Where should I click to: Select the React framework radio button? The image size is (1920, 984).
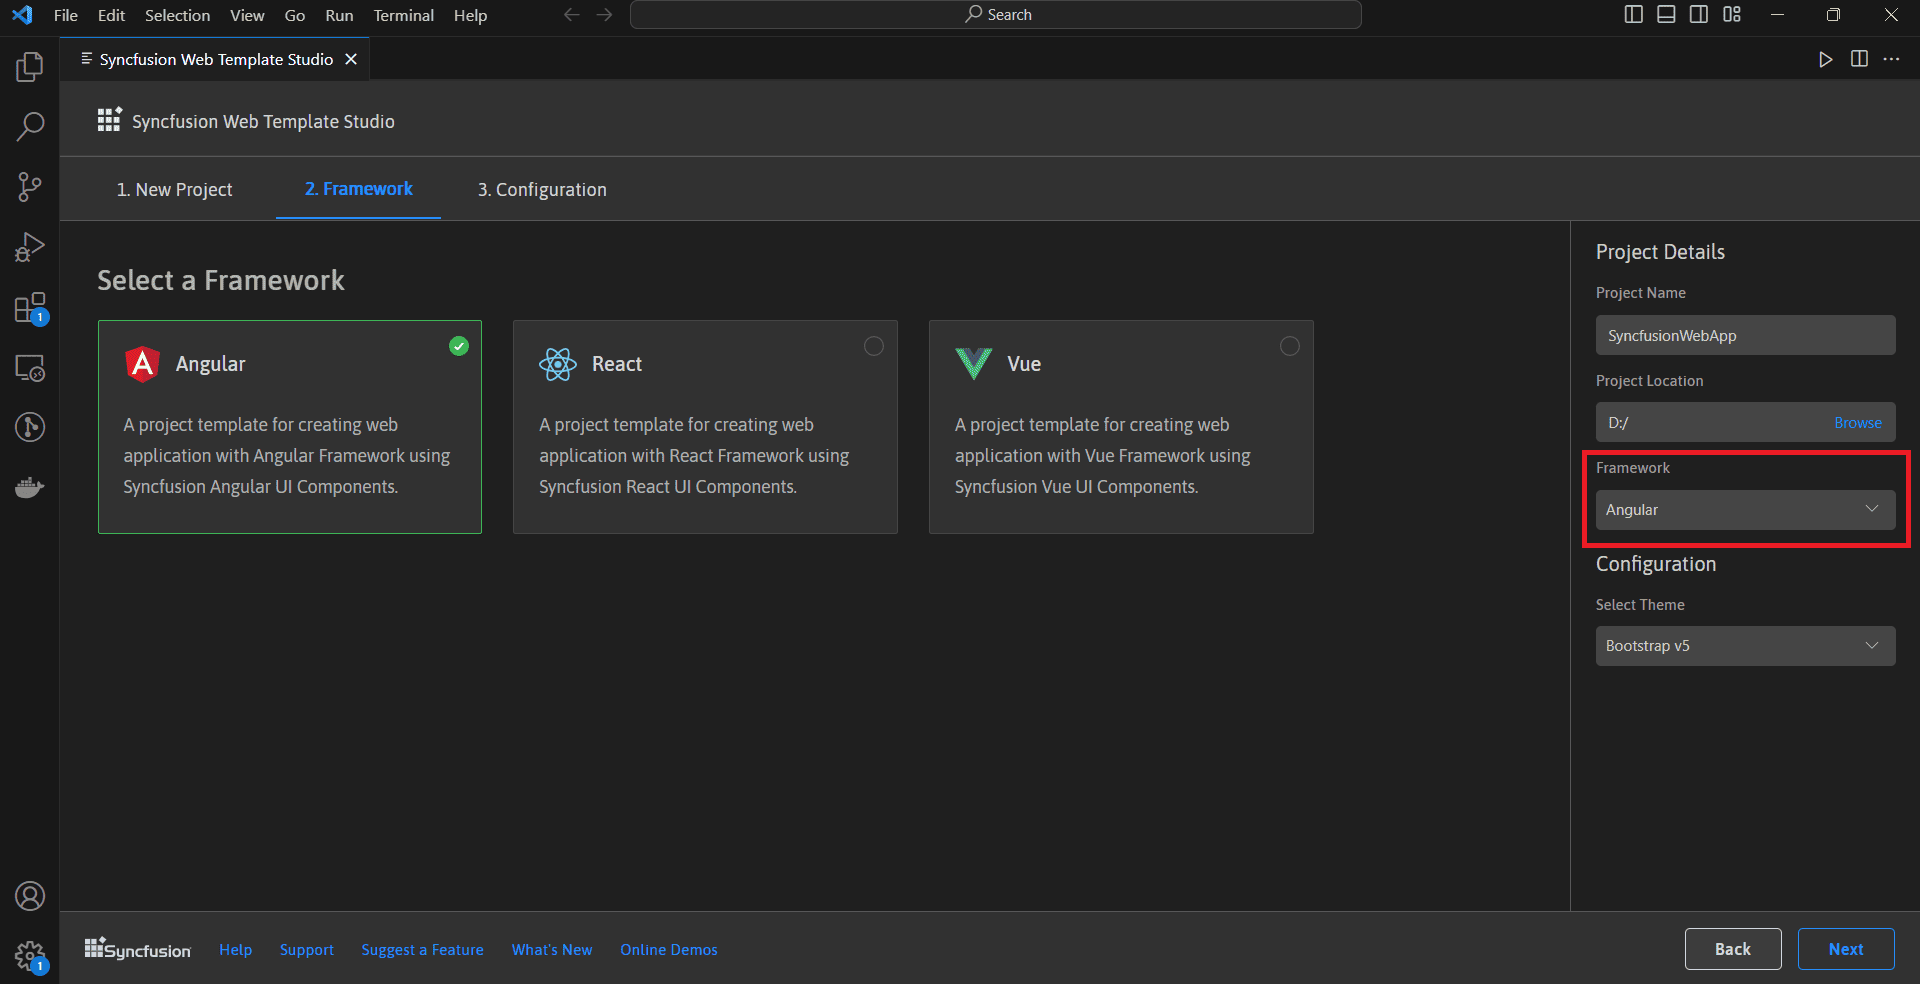point(874,346)
